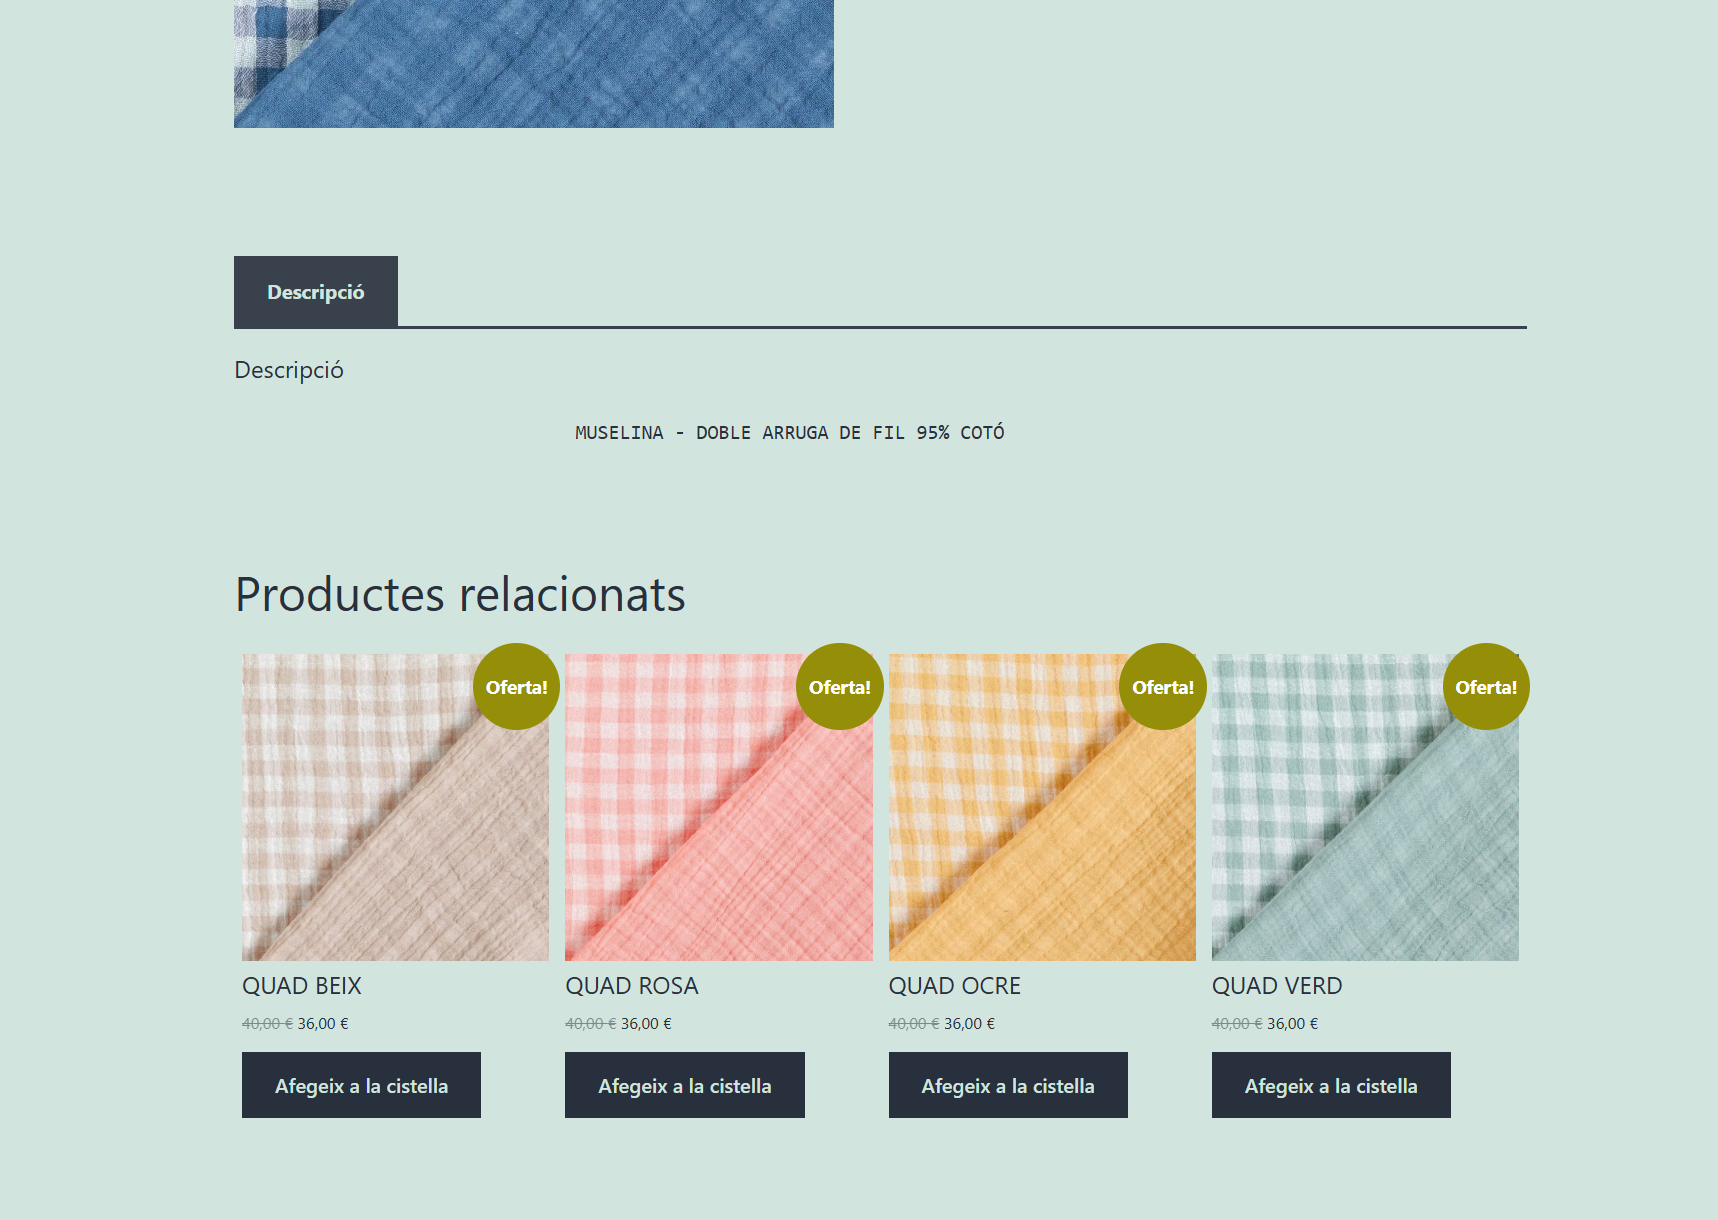
Task: Click the QUAD VERD 36,00 € price
Action: coord(1292,1024)
